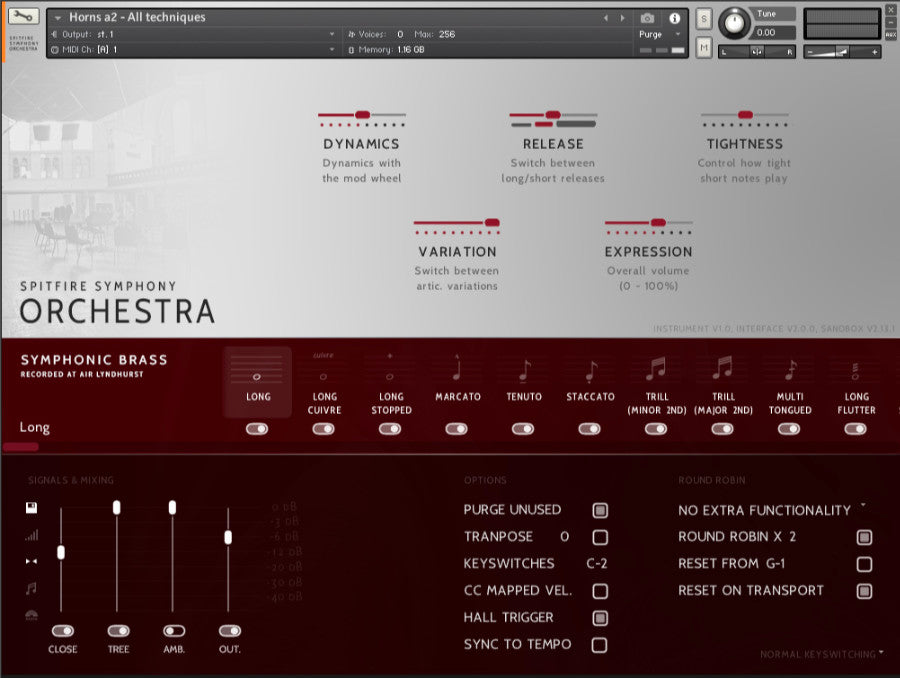Click the Expression slider handle
The image size is (900, 678).
coord(658,223)
